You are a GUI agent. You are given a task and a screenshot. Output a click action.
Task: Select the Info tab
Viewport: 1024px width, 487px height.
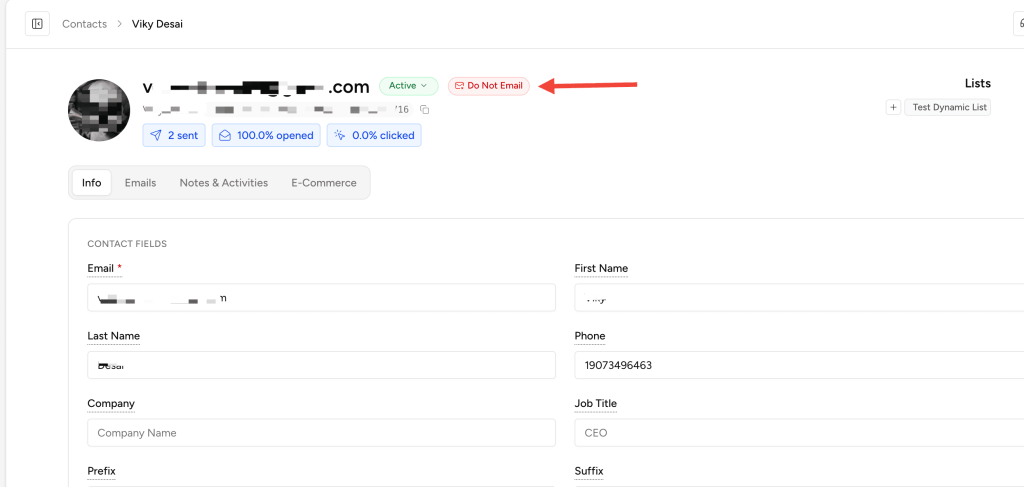click(x=91, y=183)
